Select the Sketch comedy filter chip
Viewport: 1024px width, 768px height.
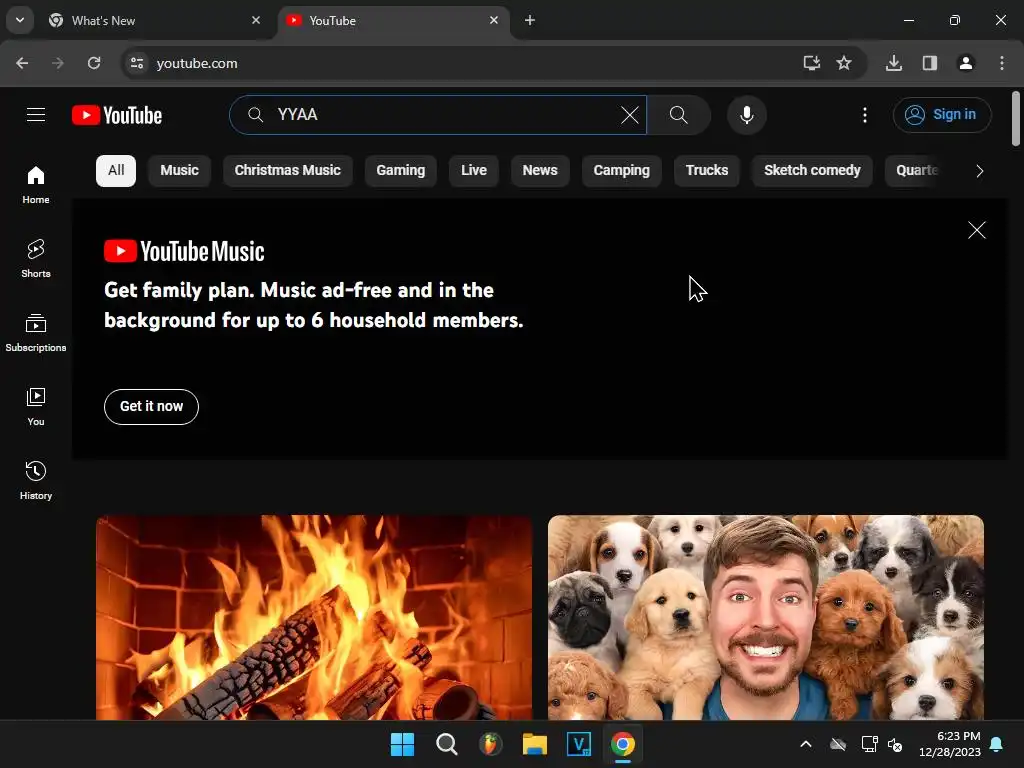pos(812,170)
